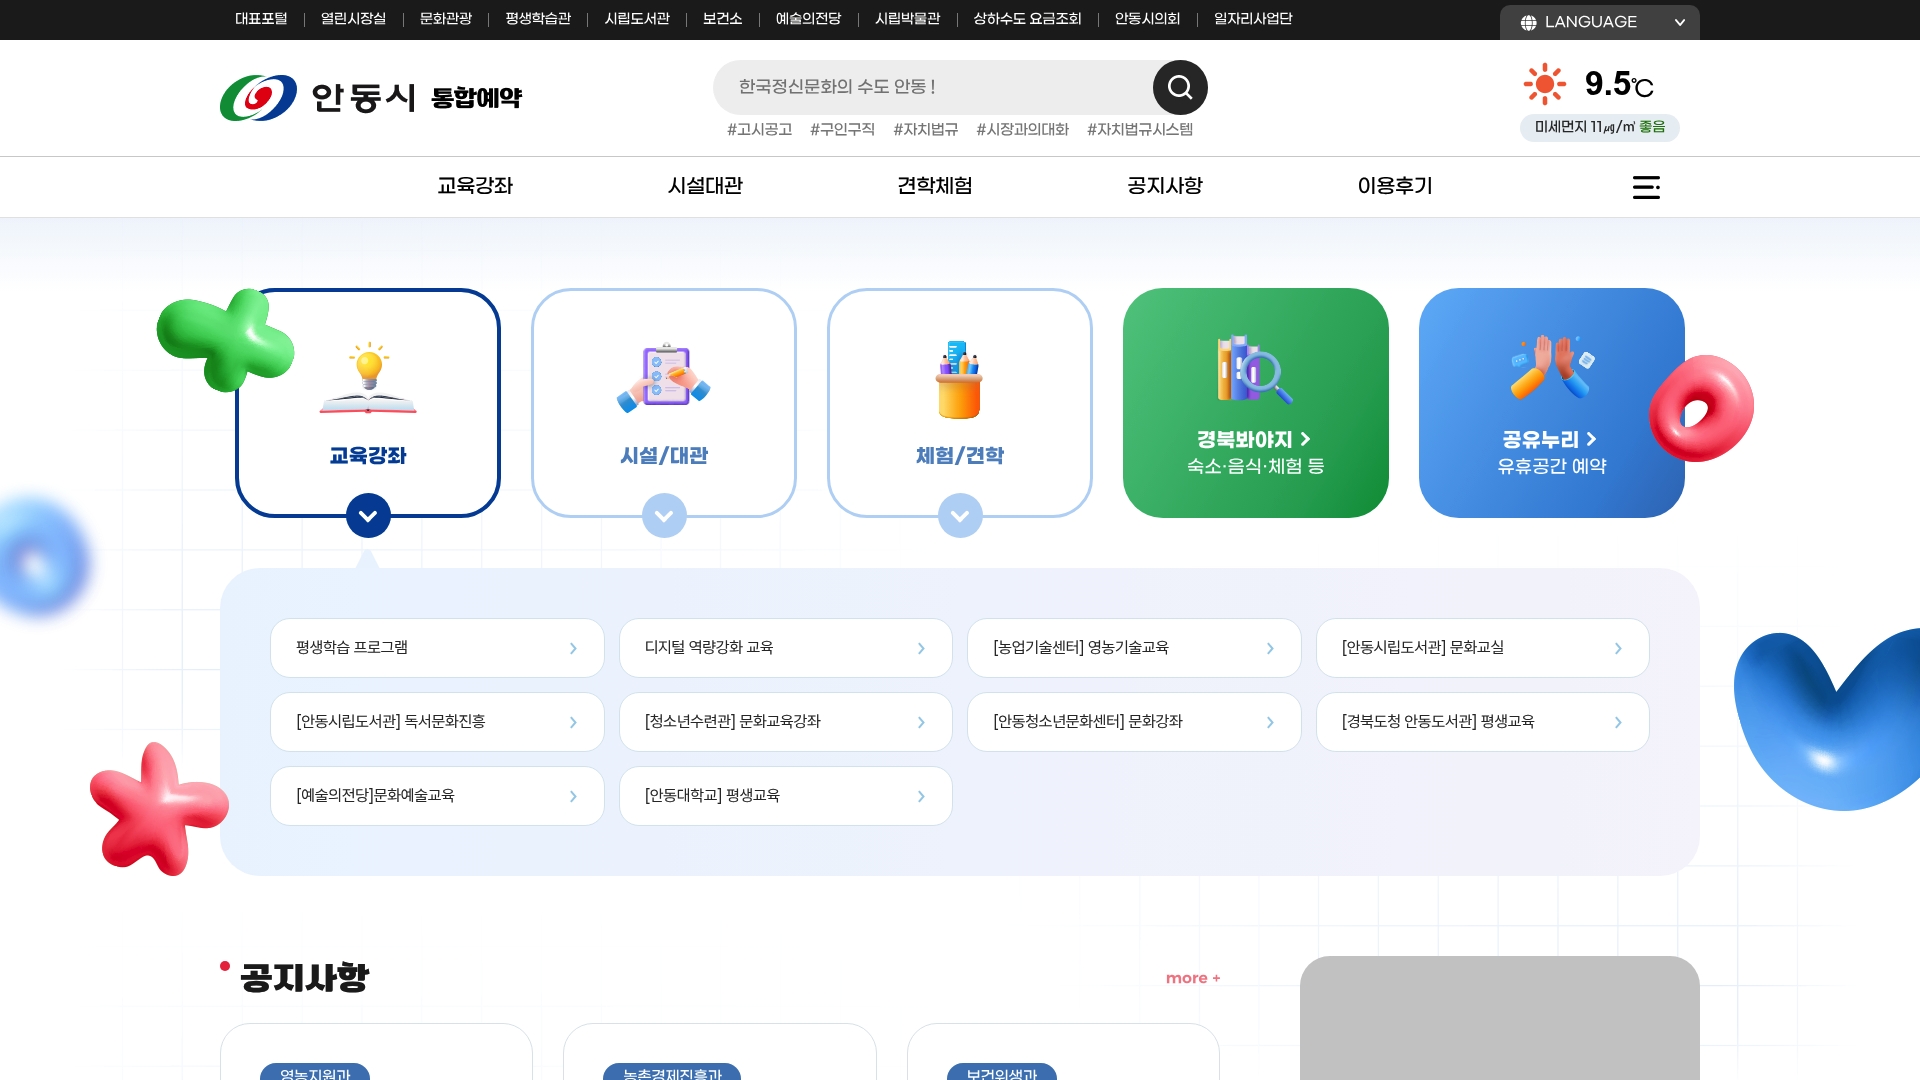1920x1080 pixels.
Task: Open the green 경북봐야지 card
Action: pyautogui.click(x=1256, y=403)
